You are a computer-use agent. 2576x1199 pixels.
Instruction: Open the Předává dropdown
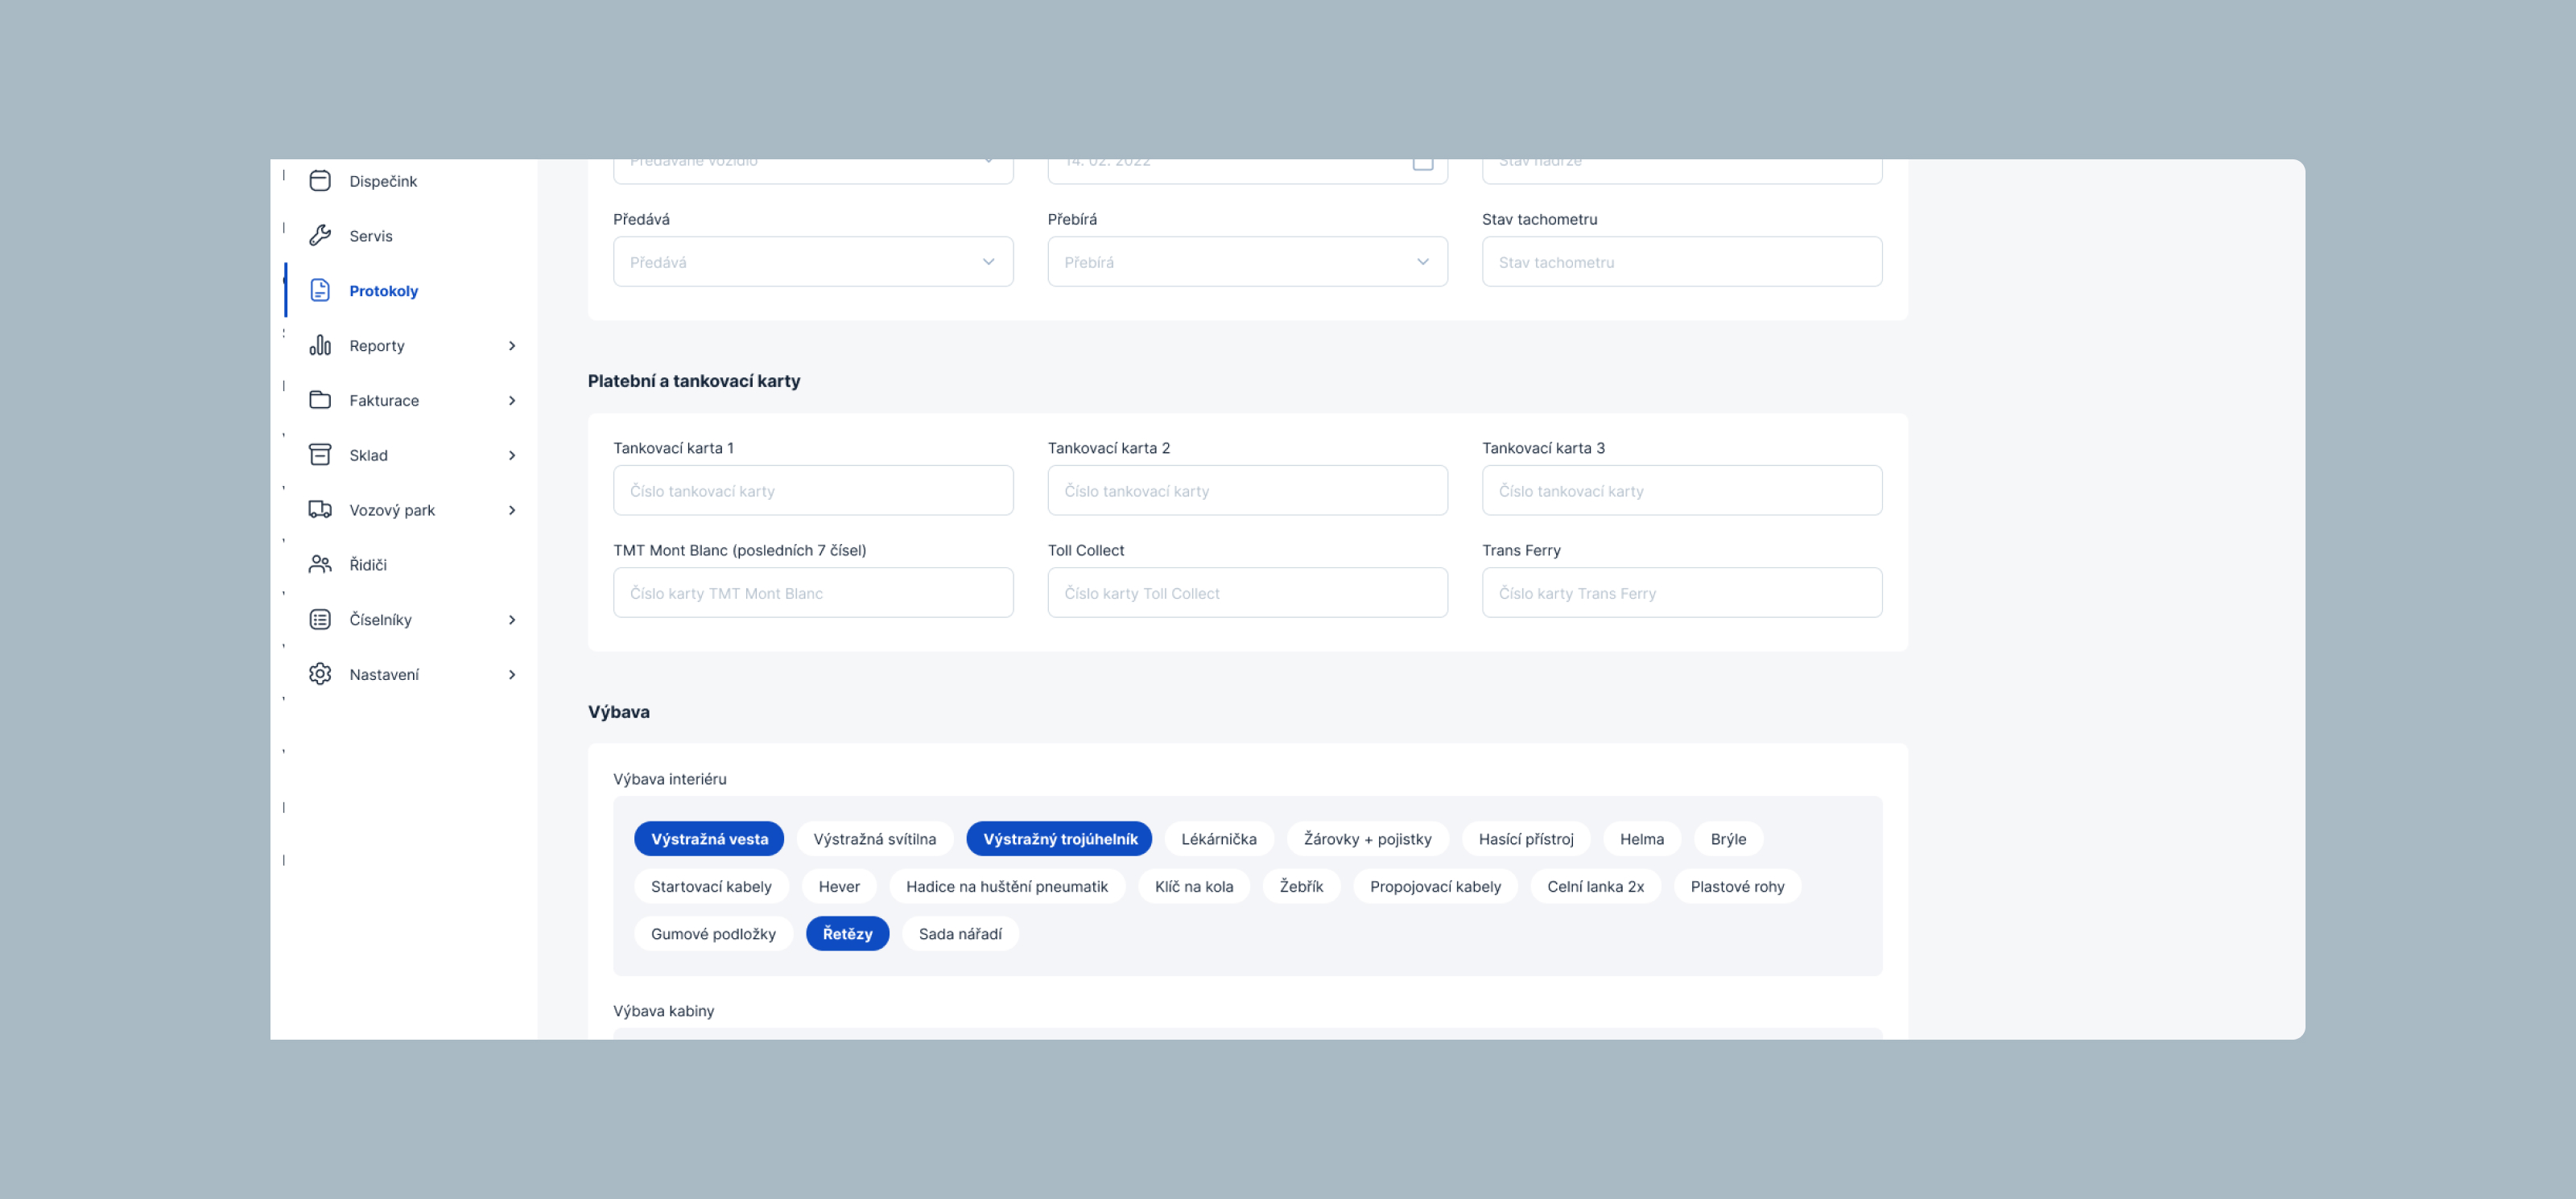813,262
